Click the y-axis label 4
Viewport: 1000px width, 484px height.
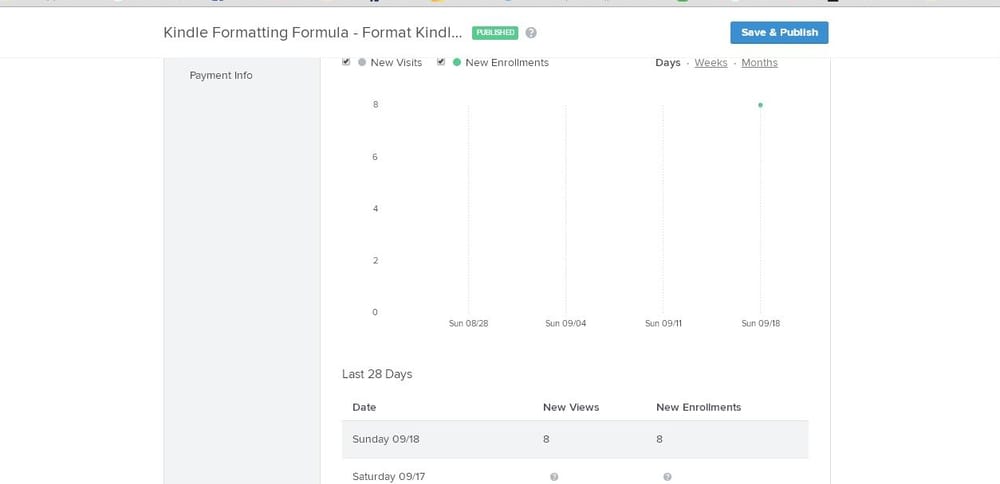pyautogui.click(x=375, y=209)
